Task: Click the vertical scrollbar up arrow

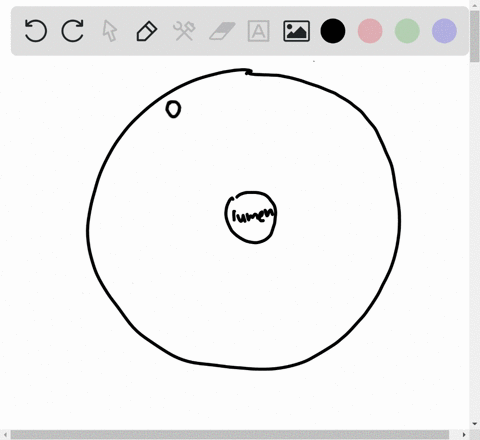Action: pos(475,5)
